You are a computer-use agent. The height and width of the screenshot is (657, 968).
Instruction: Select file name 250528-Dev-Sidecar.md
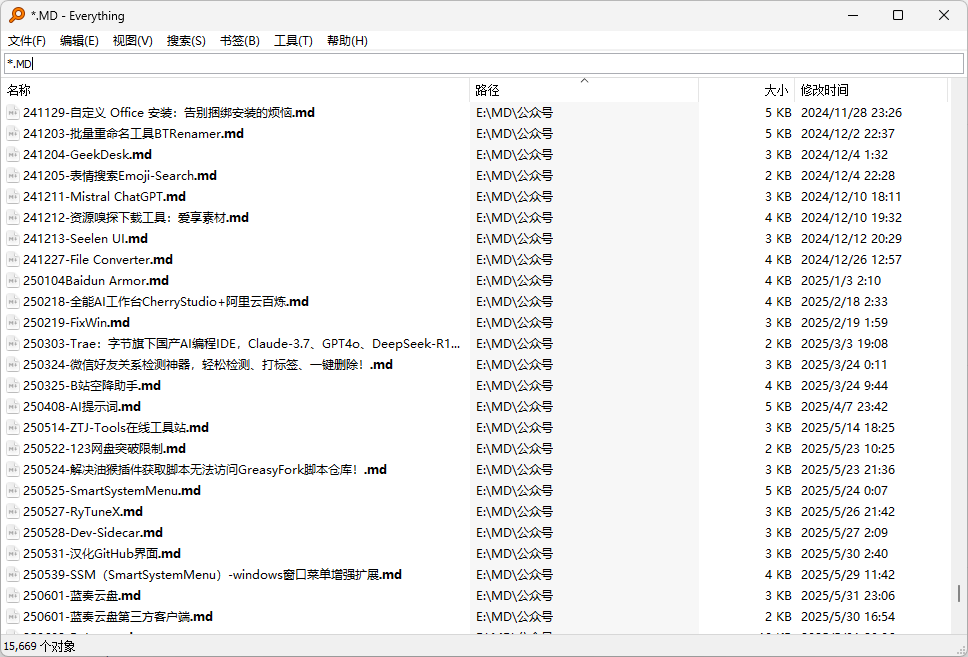coord(93,532)
